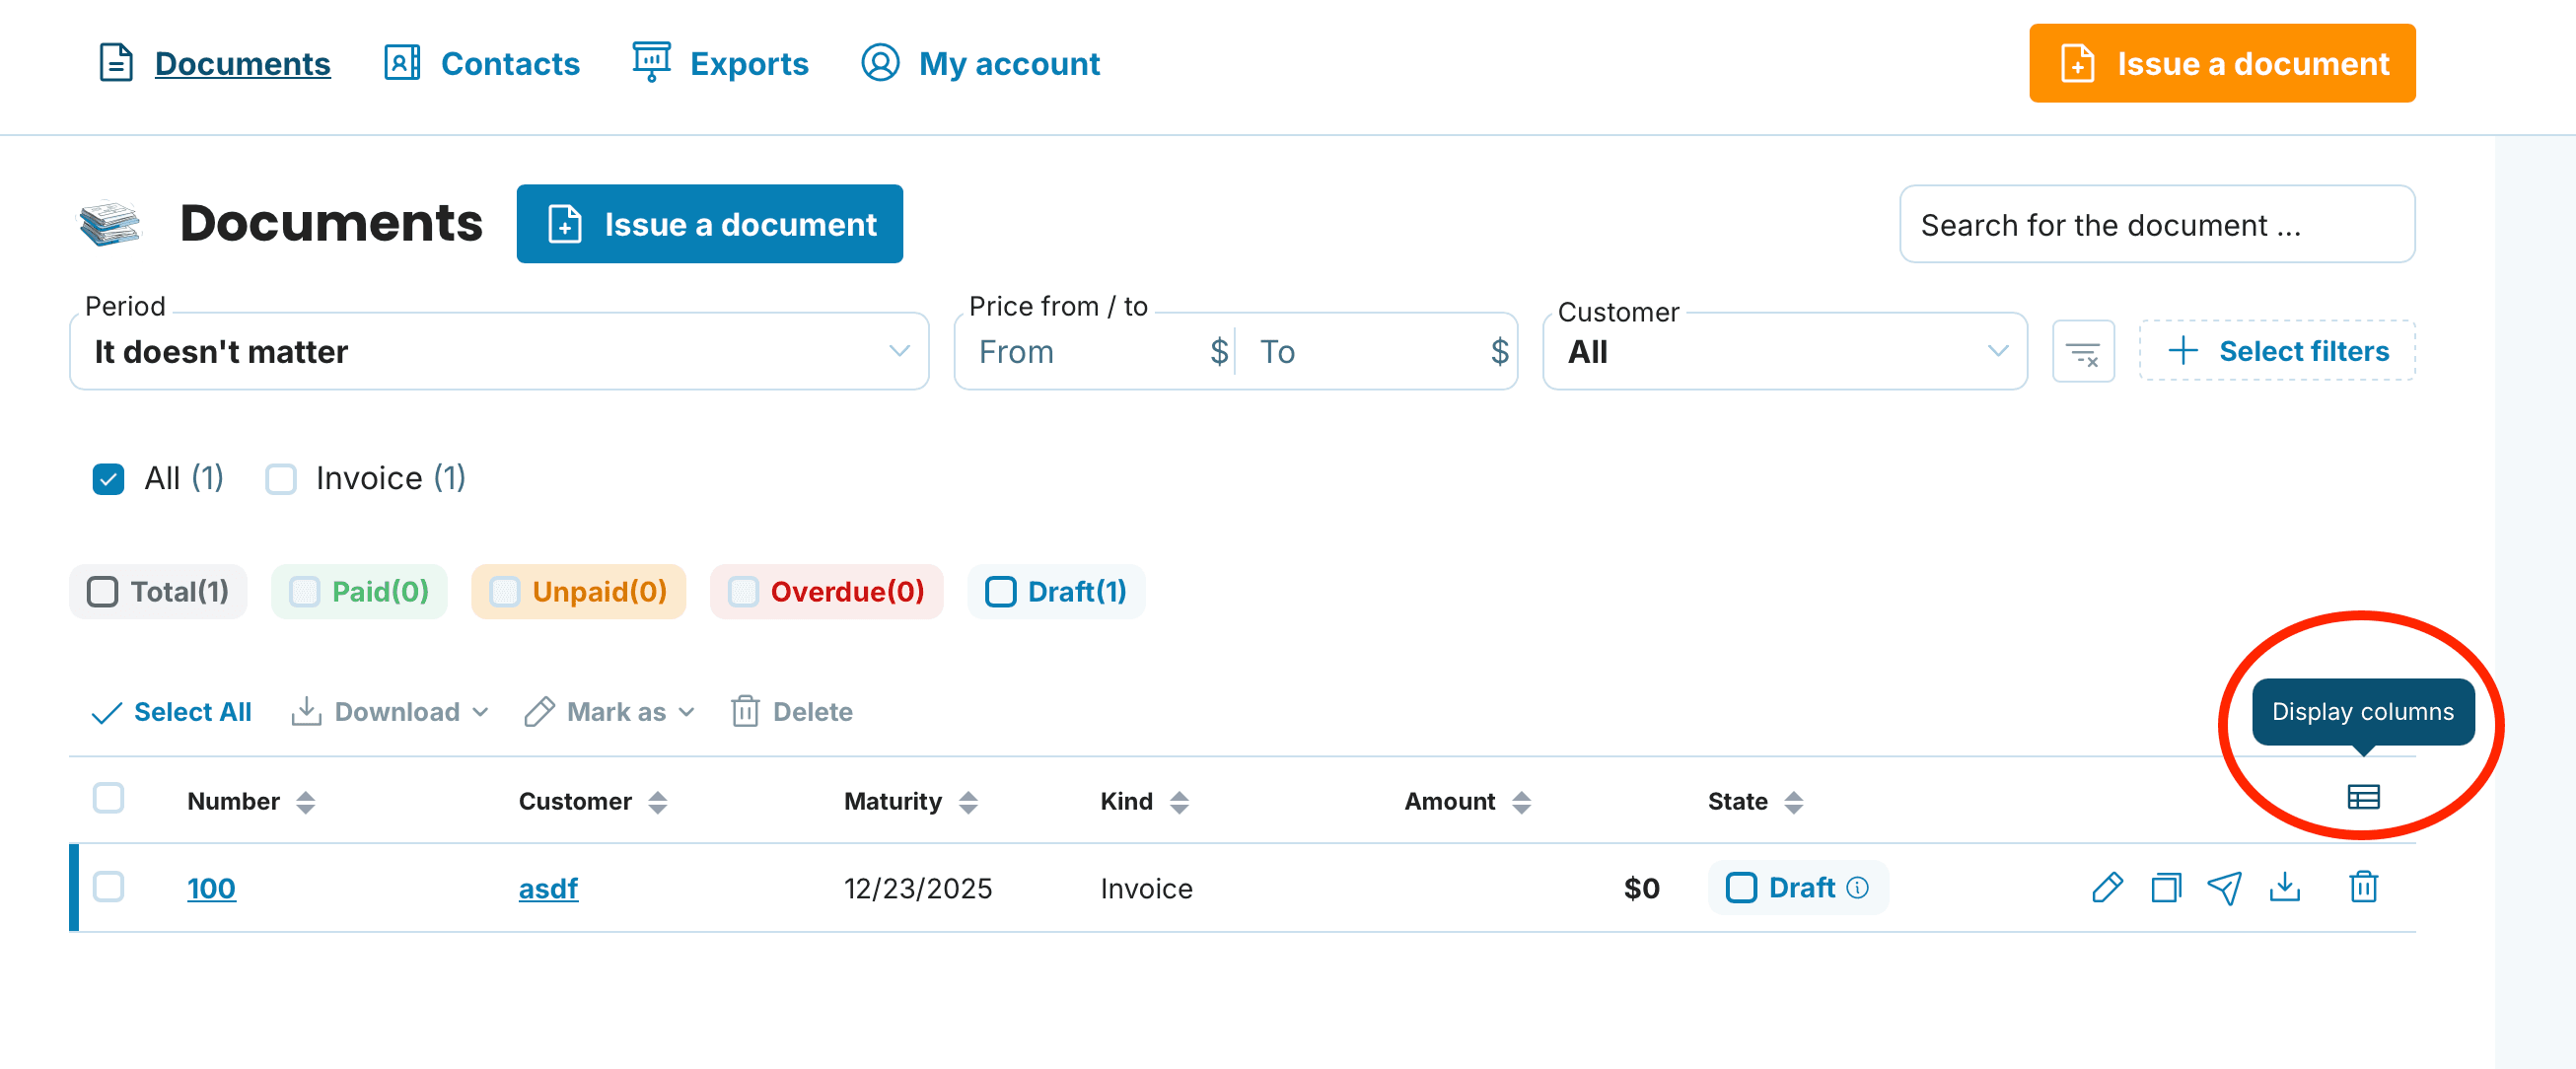The width and height of the screenshot is (2576, 1069).
Task: Open the Customer All dropdown
Action: click(x=1785, y=351)
